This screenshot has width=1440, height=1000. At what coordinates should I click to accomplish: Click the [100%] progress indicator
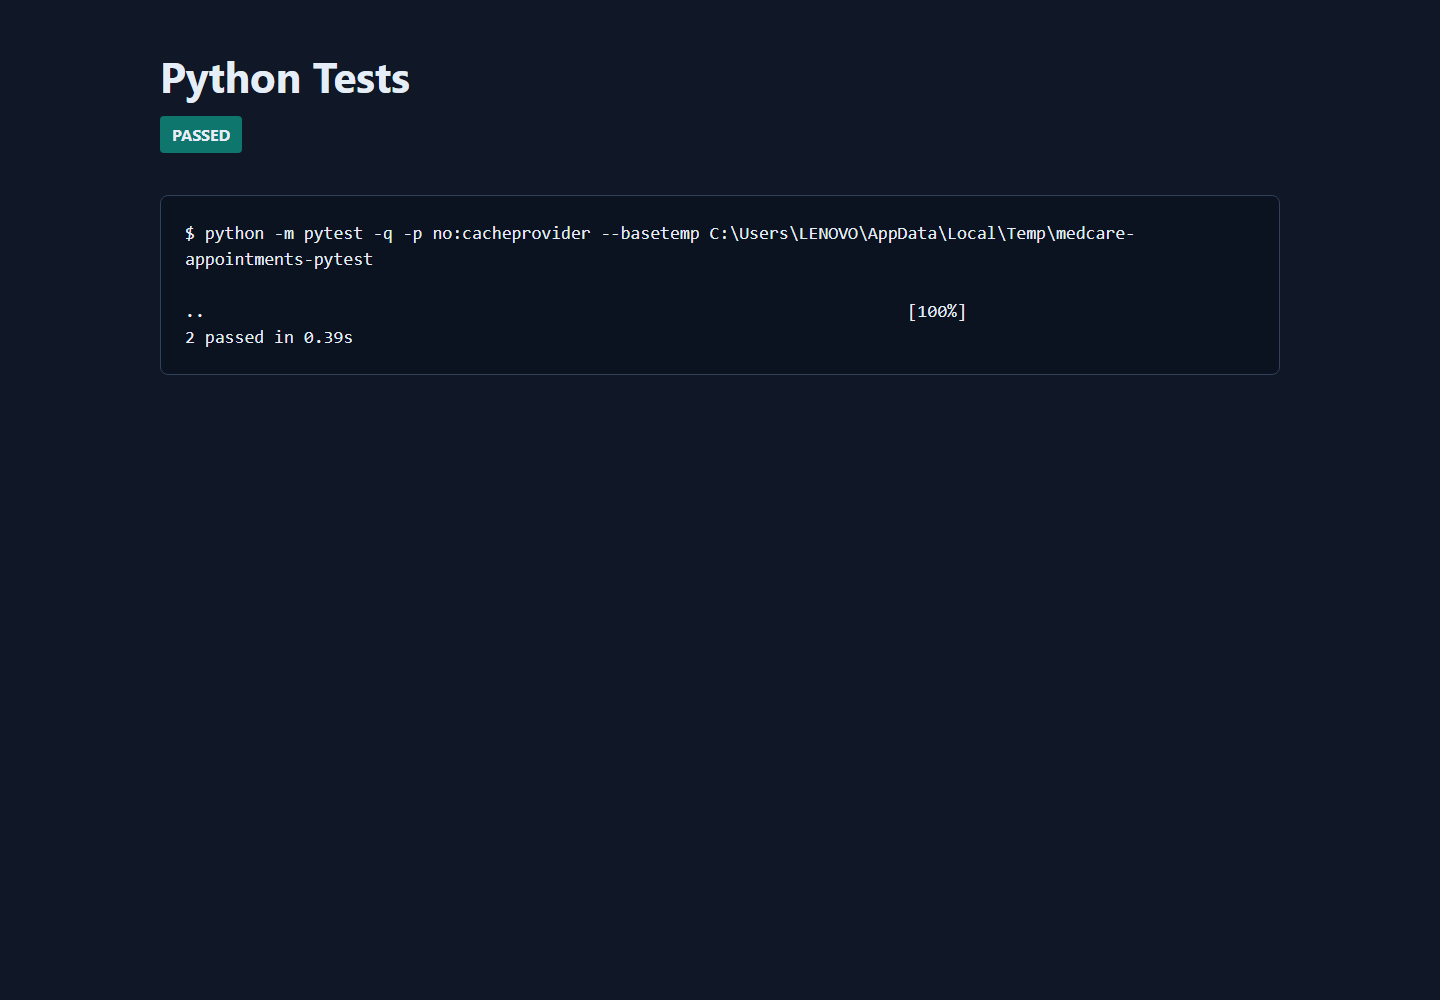click(x=937, y=312)
